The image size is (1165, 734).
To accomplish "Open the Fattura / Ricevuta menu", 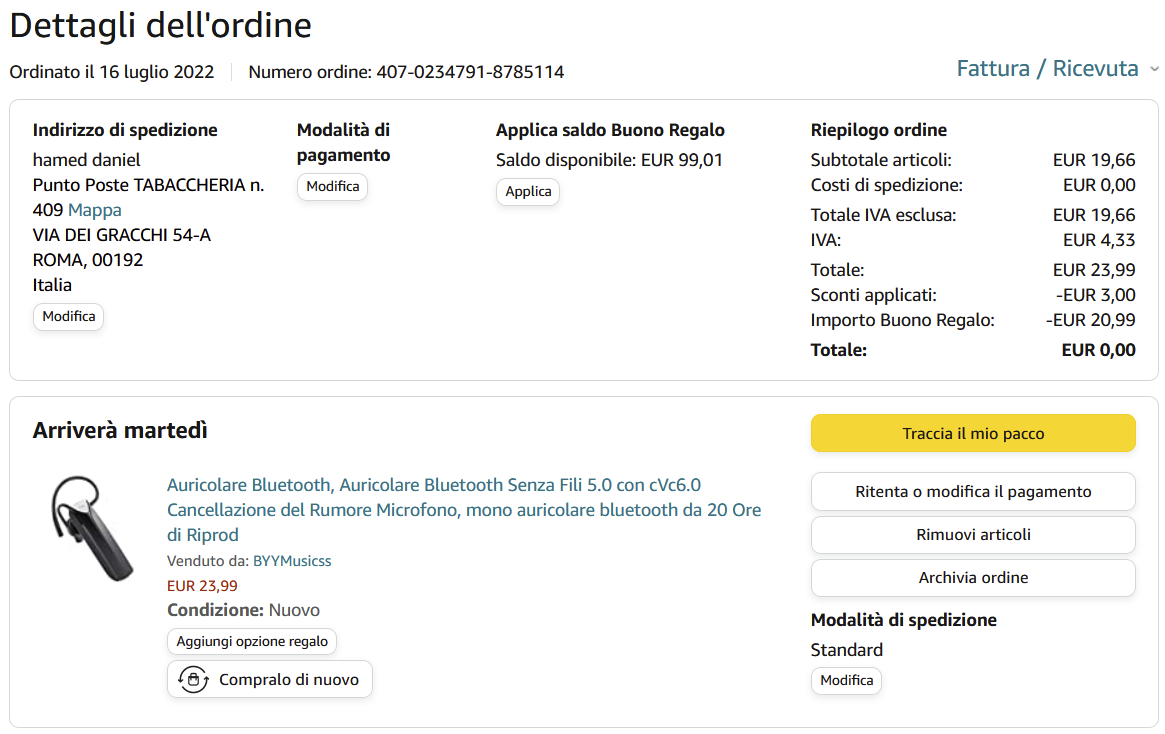I will [1047, 69].
